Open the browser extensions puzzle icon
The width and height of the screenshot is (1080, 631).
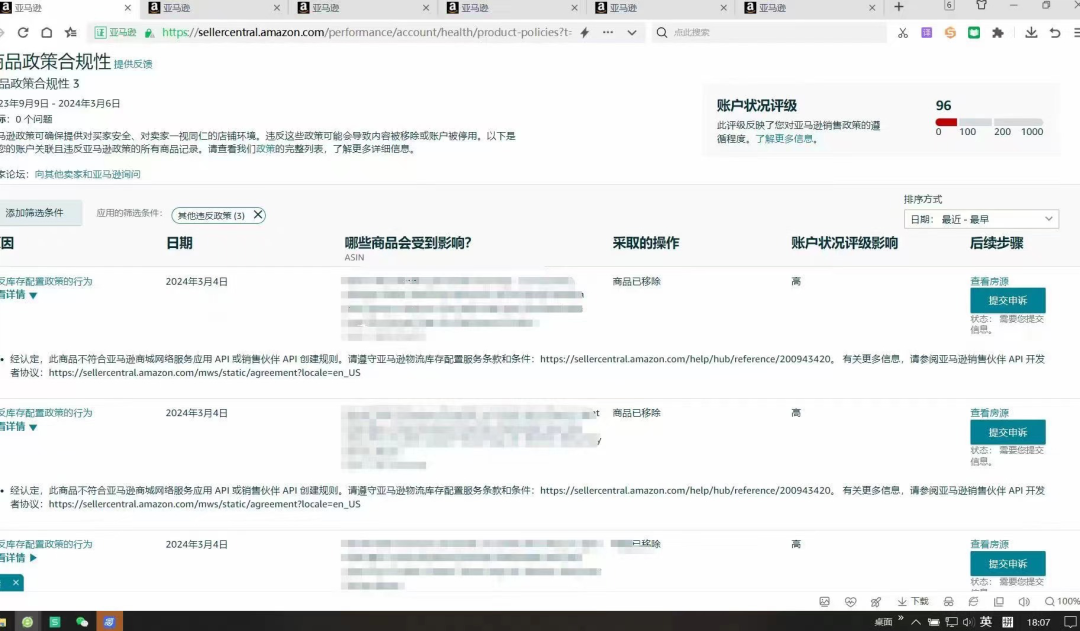click(997, 31)
